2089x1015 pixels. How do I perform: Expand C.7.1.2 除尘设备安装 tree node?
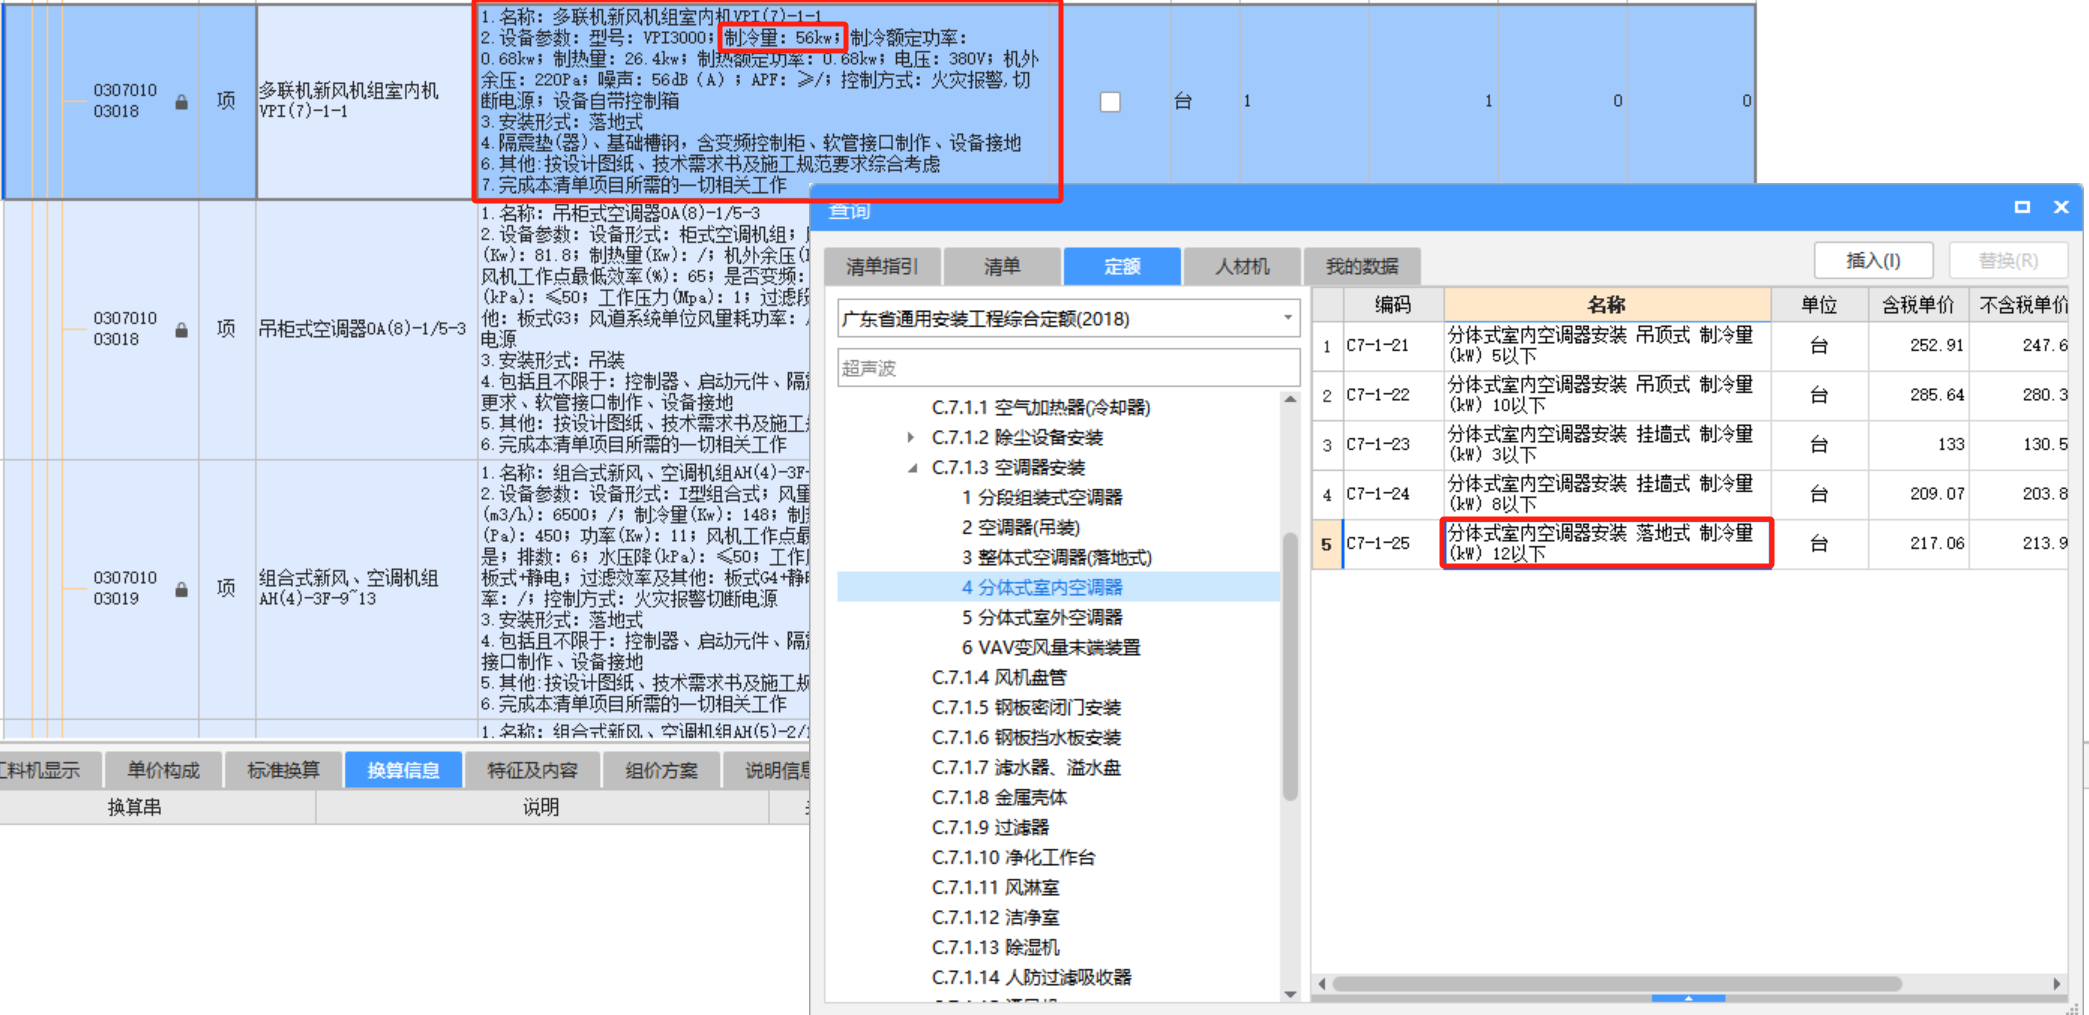pos(911,437)
